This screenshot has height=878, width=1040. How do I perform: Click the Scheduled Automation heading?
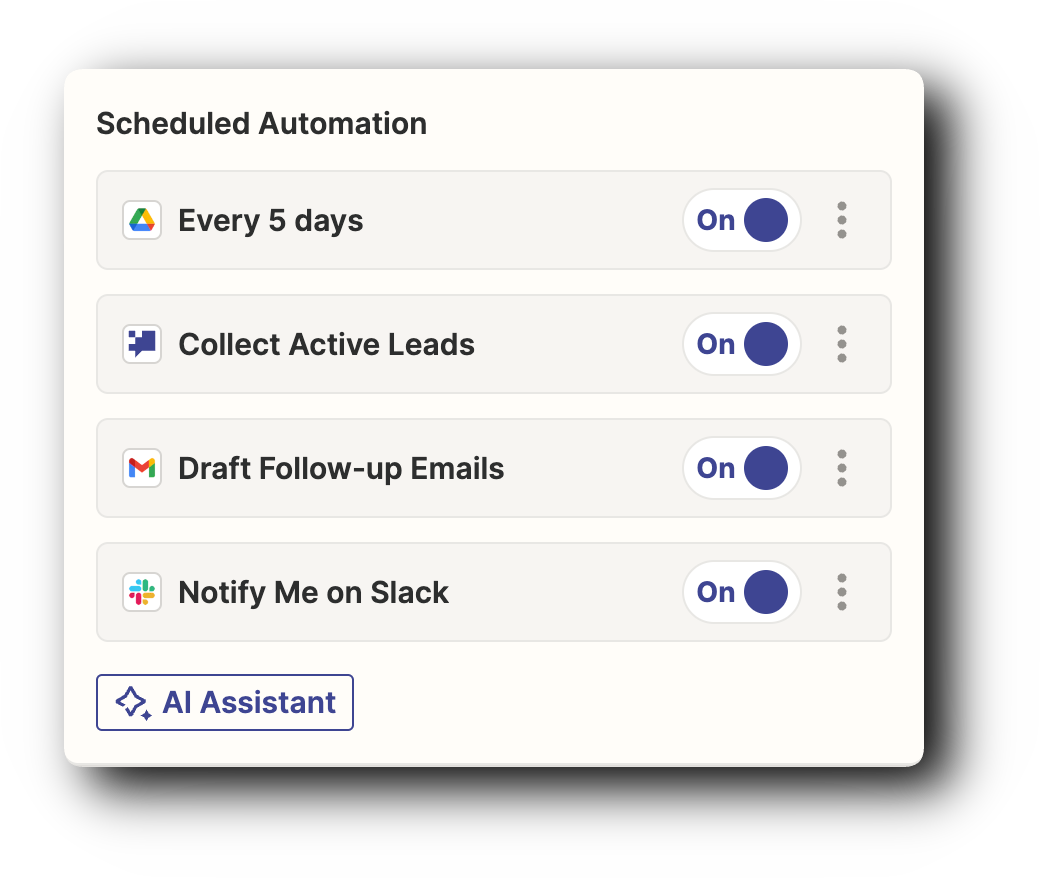pyautogui.click(x=261, y=123)
